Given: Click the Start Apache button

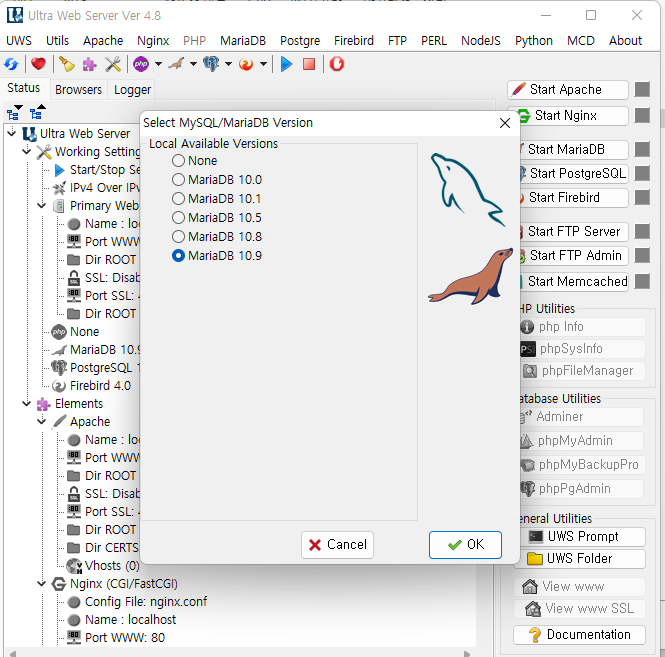Looking at the screenshot, I should 568,89.
